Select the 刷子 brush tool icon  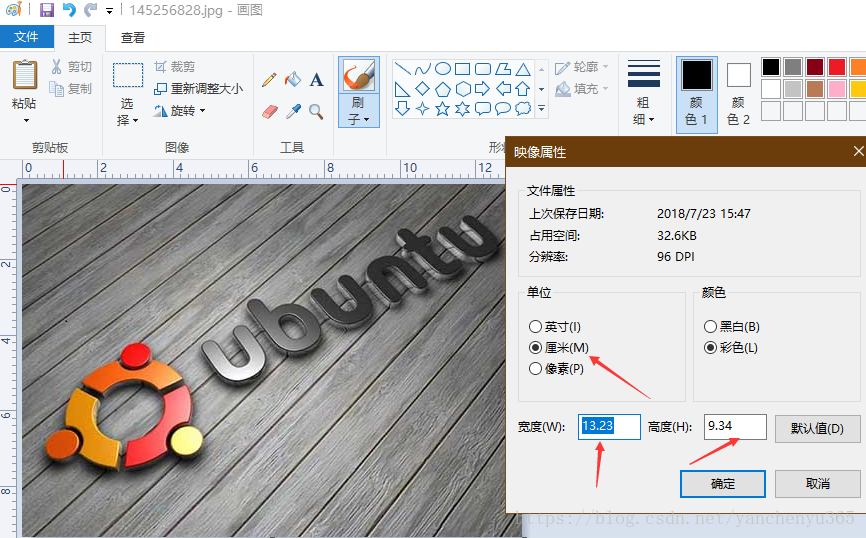point(359,75)
